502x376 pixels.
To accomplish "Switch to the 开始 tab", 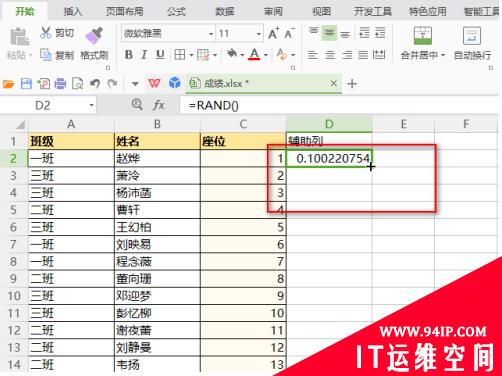I will coord(25,12).
